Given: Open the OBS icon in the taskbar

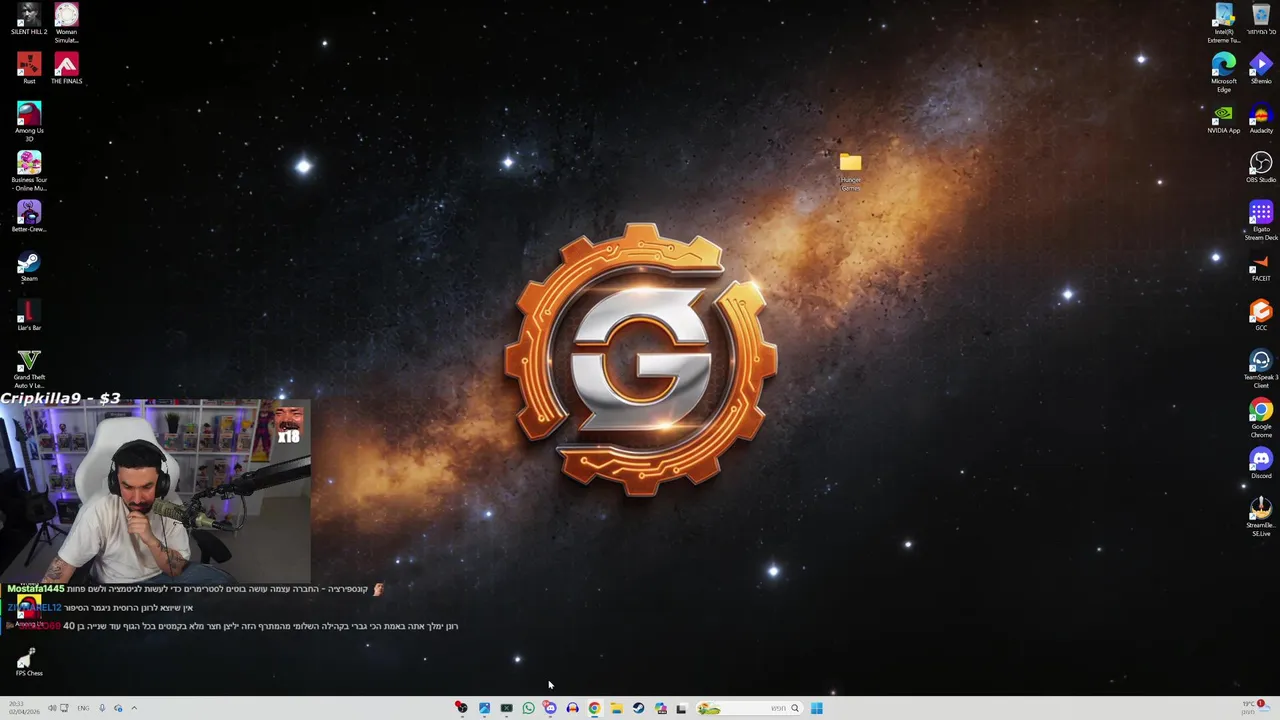Looking at the screenshot, I should 462,708.
